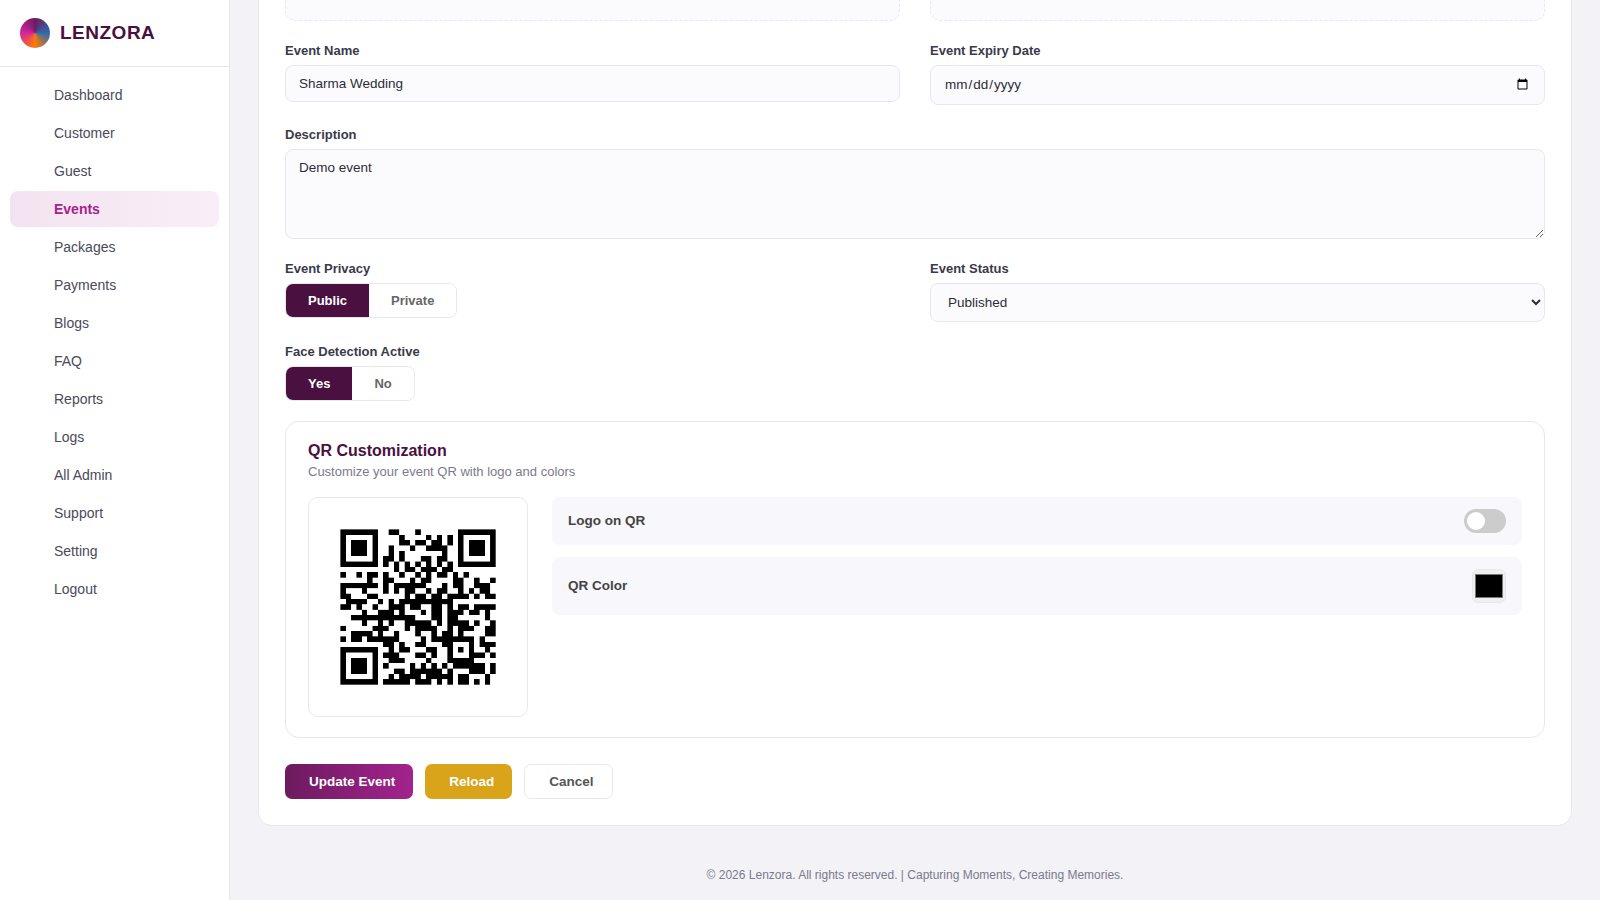This screenshot has width=1600, height=900.
Task: Click the QR Customization heading
Action: pyautogui.click(x=377, y=451)
